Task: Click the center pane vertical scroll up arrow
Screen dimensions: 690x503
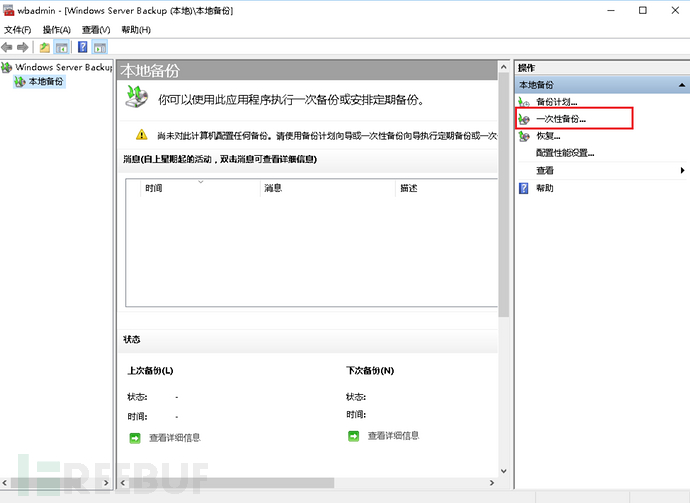Action: coord(503,67)
